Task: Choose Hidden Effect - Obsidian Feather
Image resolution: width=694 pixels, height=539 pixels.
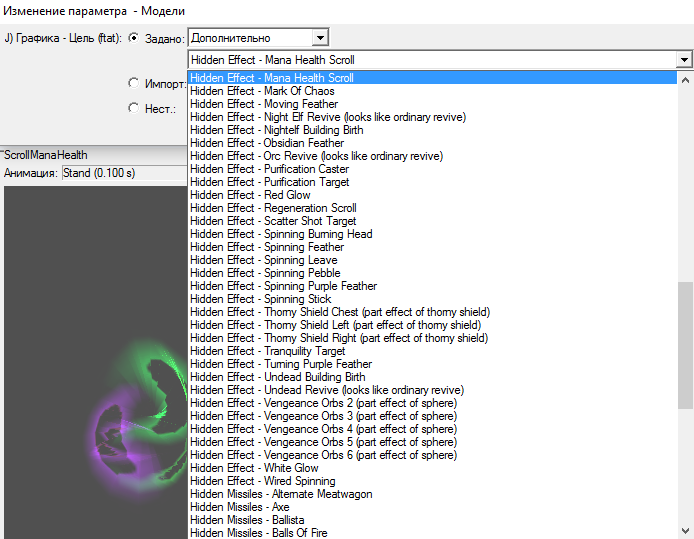Action: (x=432, y=143)
